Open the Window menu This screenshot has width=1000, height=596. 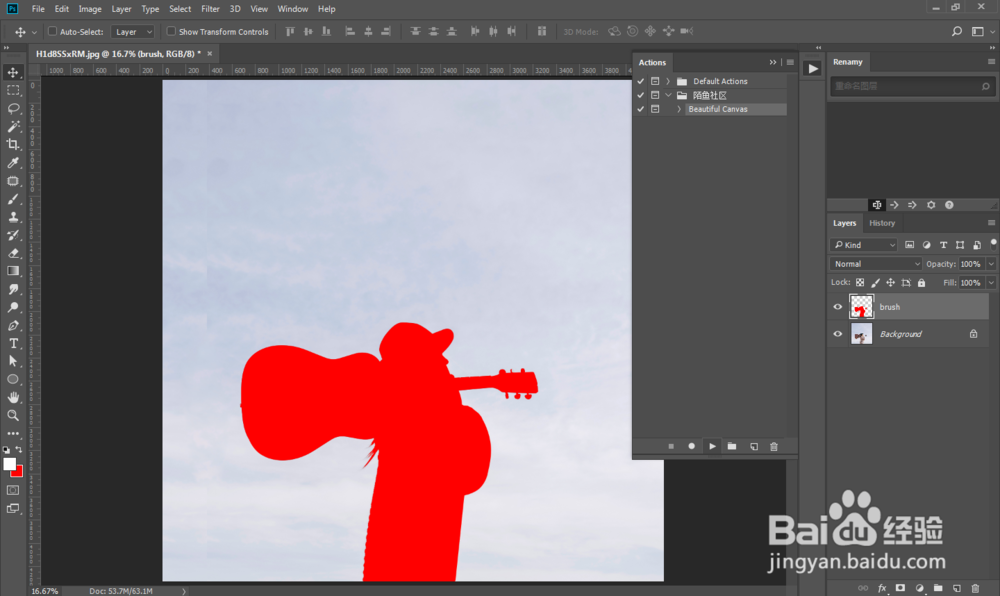pyautogui.click(x=293, y=9)
